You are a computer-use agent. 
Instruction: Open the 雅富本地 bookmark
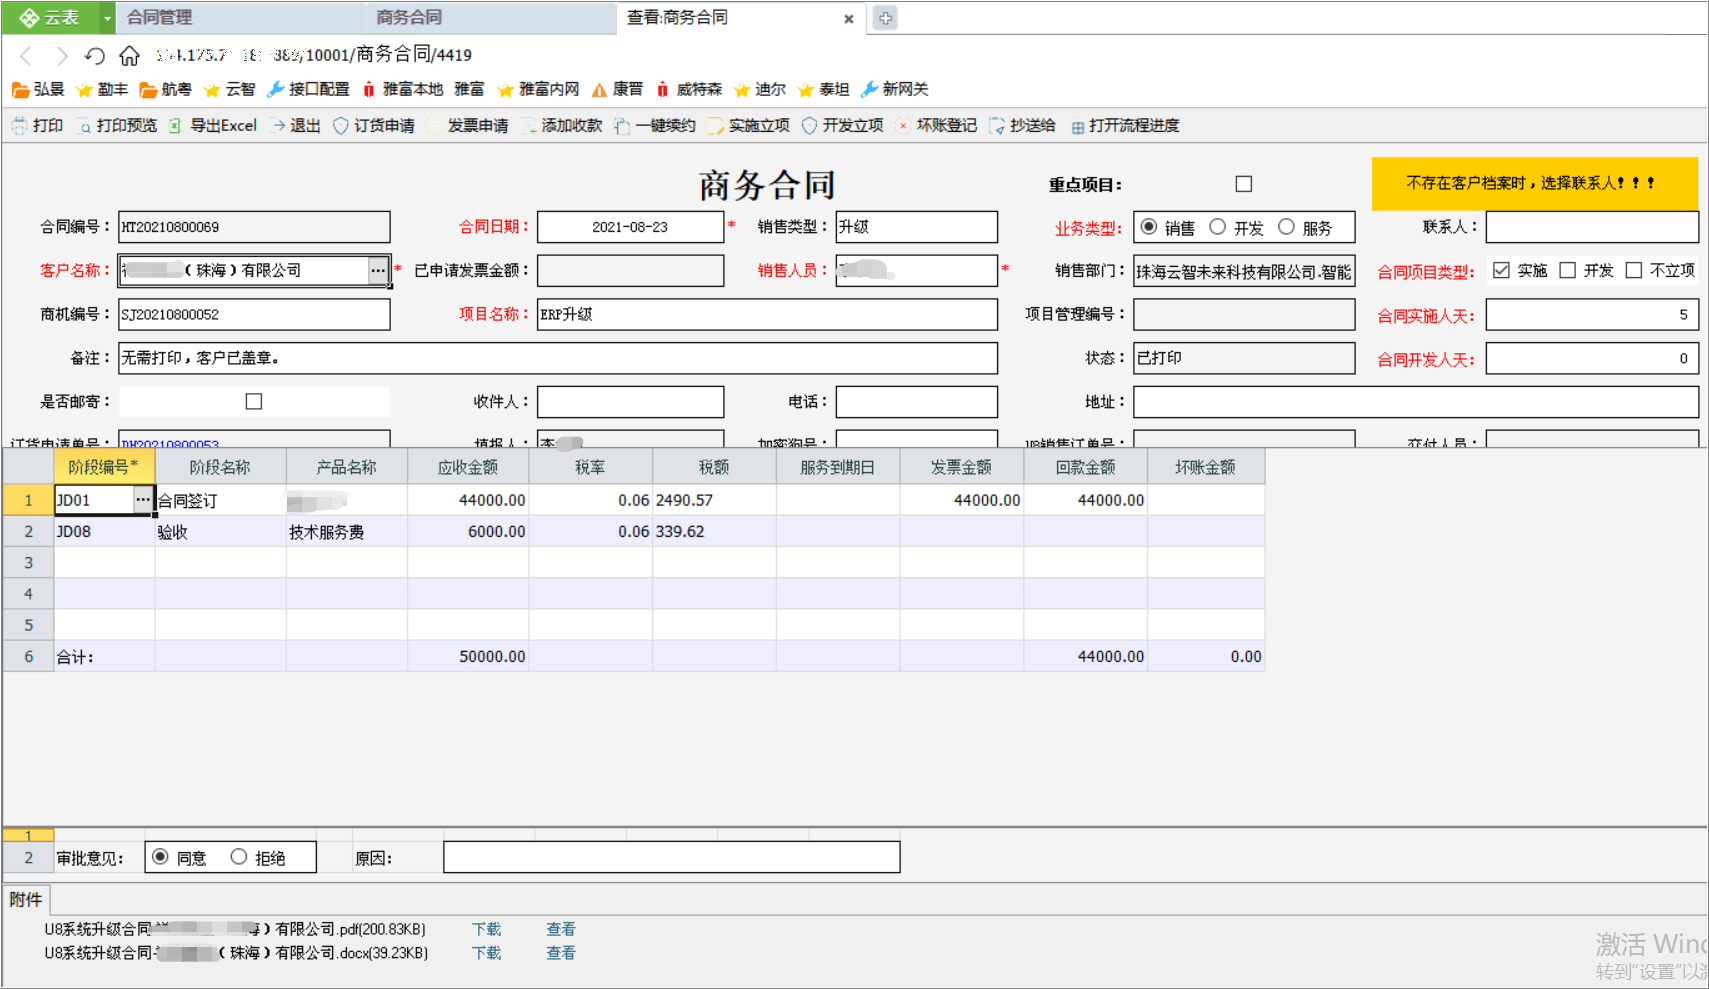[x=402, y=90]
